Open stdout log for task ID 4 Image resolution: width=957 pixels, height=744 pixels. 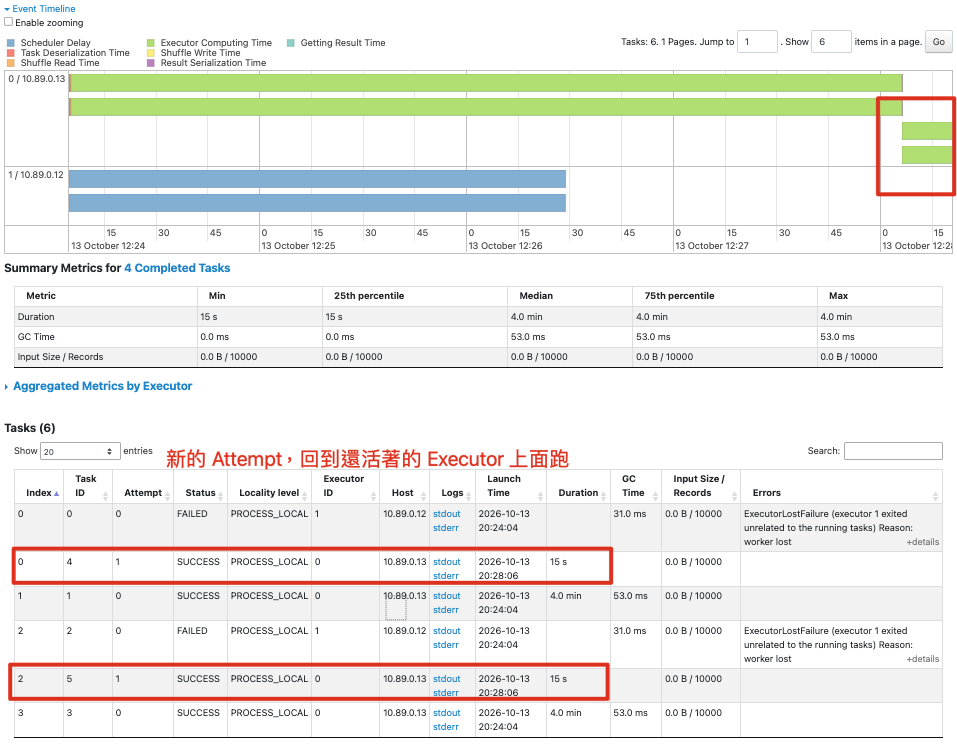(447, 562)
